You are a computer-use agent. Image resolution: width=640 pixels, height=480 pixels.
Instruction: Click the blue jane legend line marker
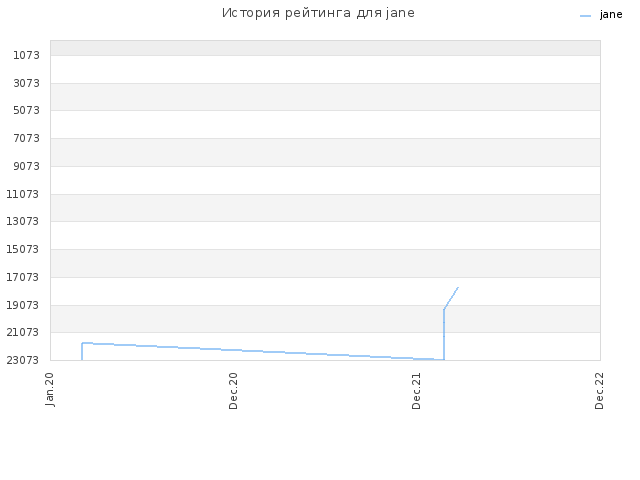coord(585,16)
